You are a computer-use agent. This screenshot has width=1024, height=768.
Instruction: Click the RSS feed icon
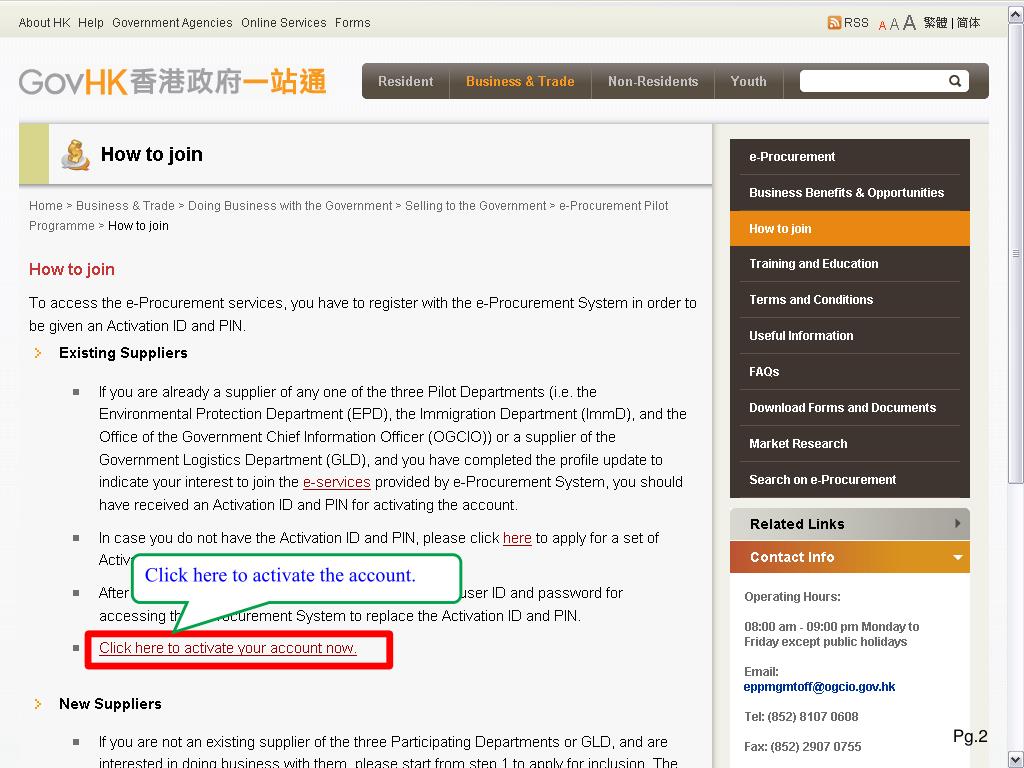point(834,23)
